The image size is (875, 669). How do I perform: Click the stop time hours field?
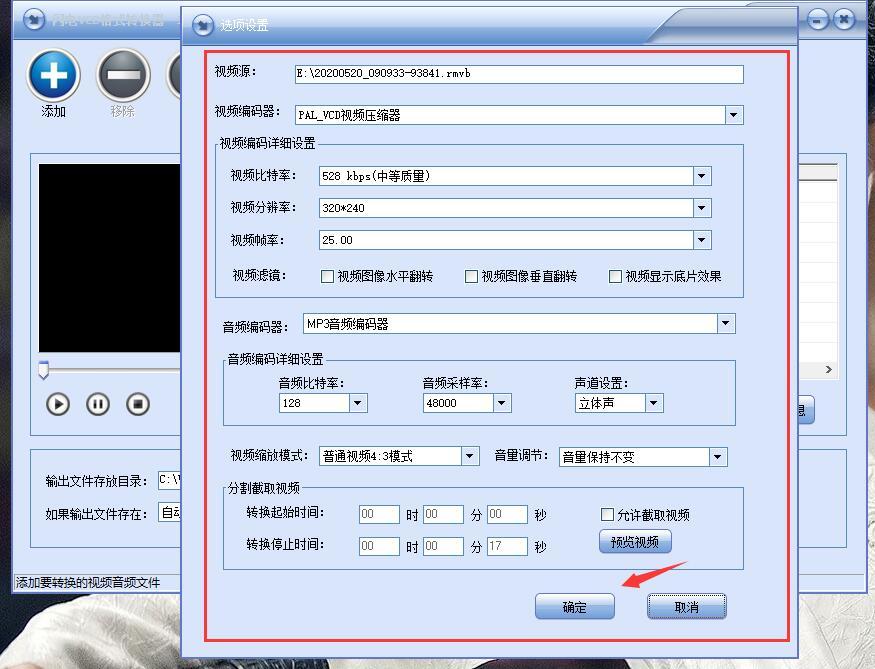coord(379,546)
